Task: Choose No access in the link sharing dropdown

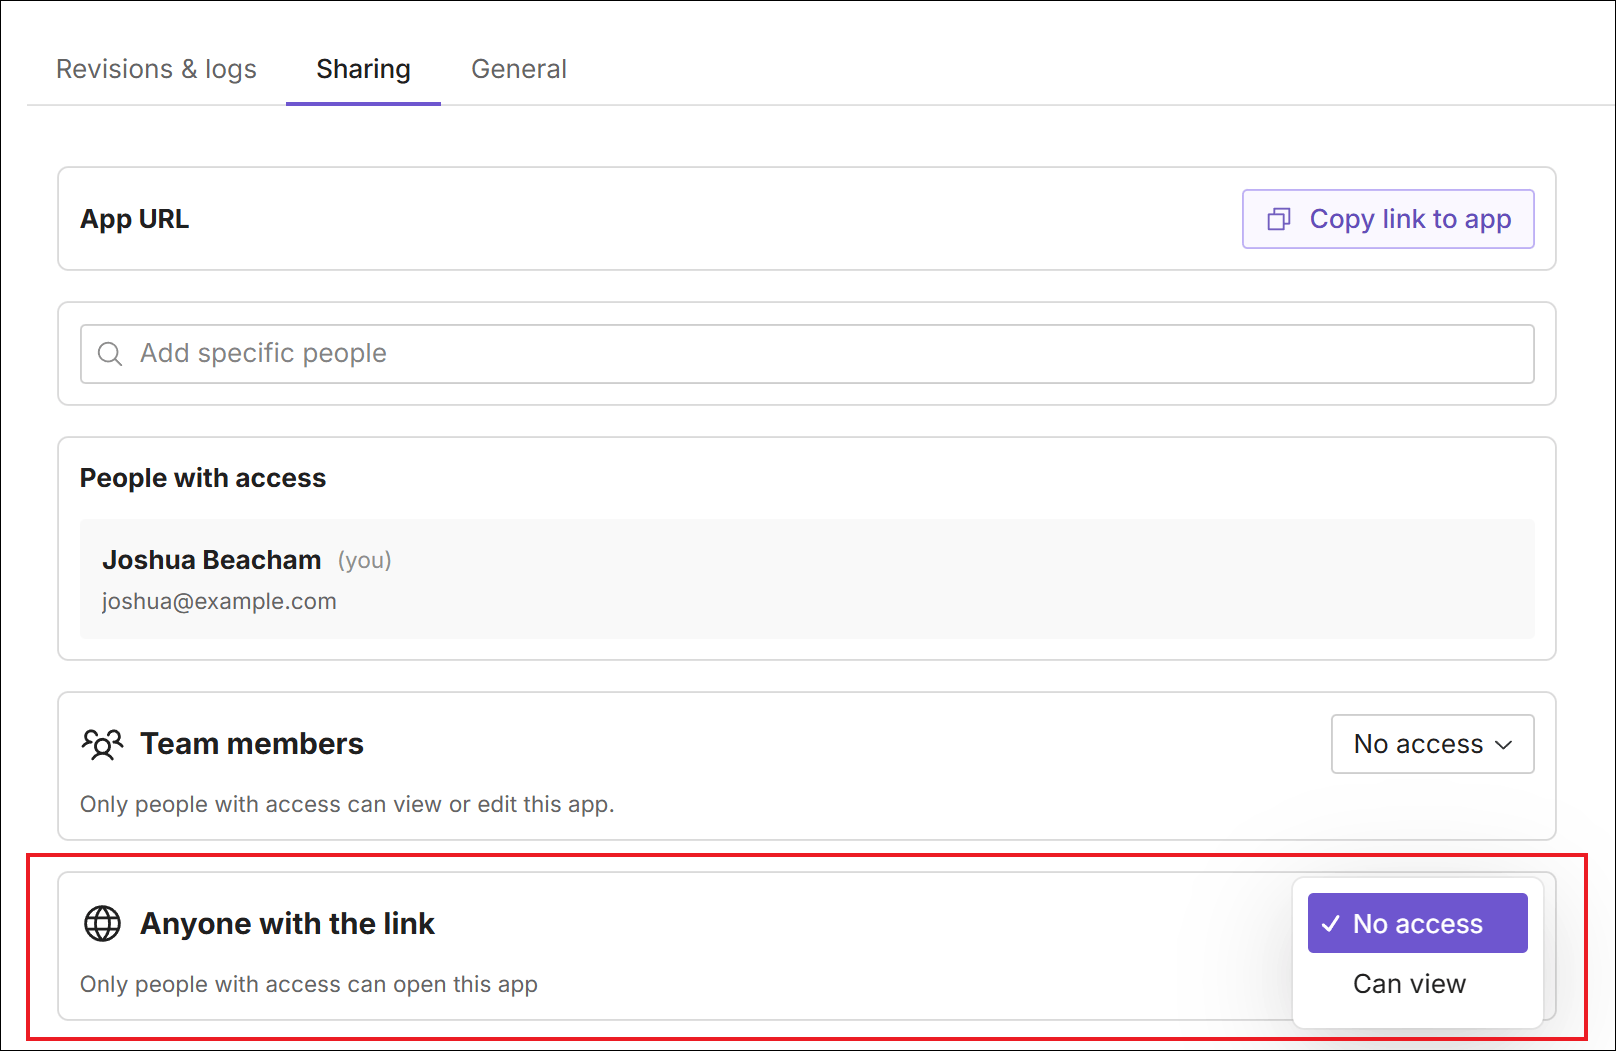Action: pyautogui.click(x=1417, y=923)
